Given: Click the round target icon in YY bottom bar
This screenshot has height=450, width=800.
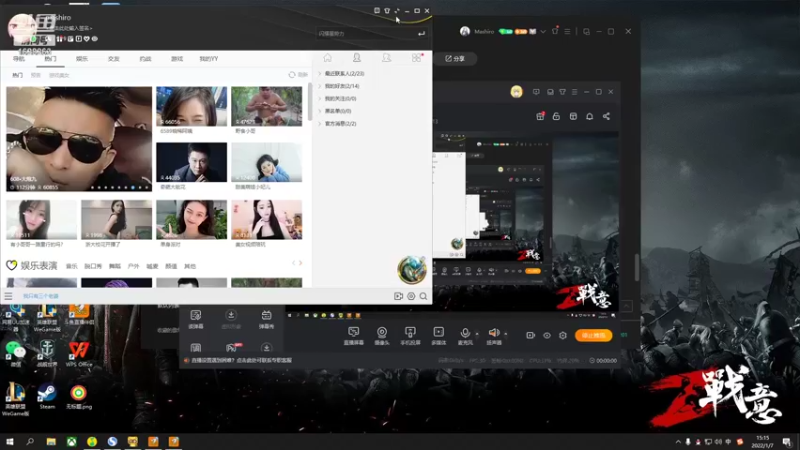Looking at the screenshot, I should coord(411,296).
